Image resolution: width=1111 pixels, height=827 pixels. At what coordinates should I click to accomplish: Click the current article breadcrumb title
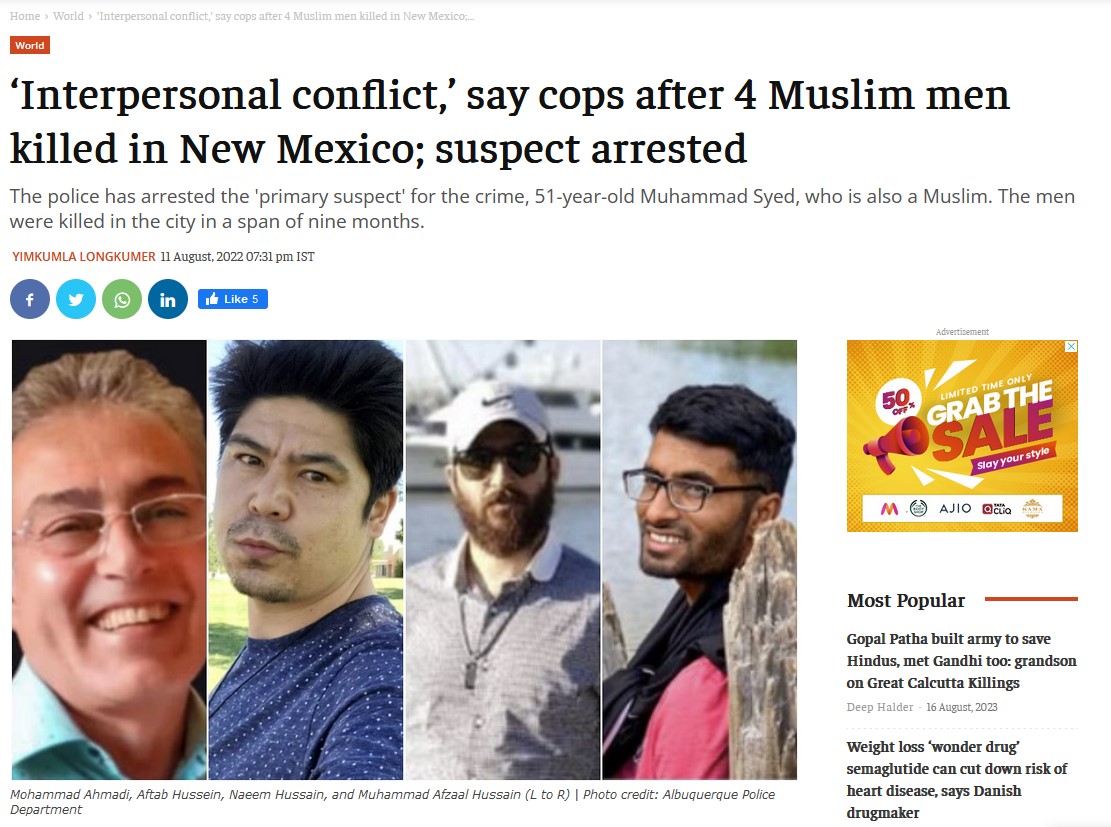[286, 16]
